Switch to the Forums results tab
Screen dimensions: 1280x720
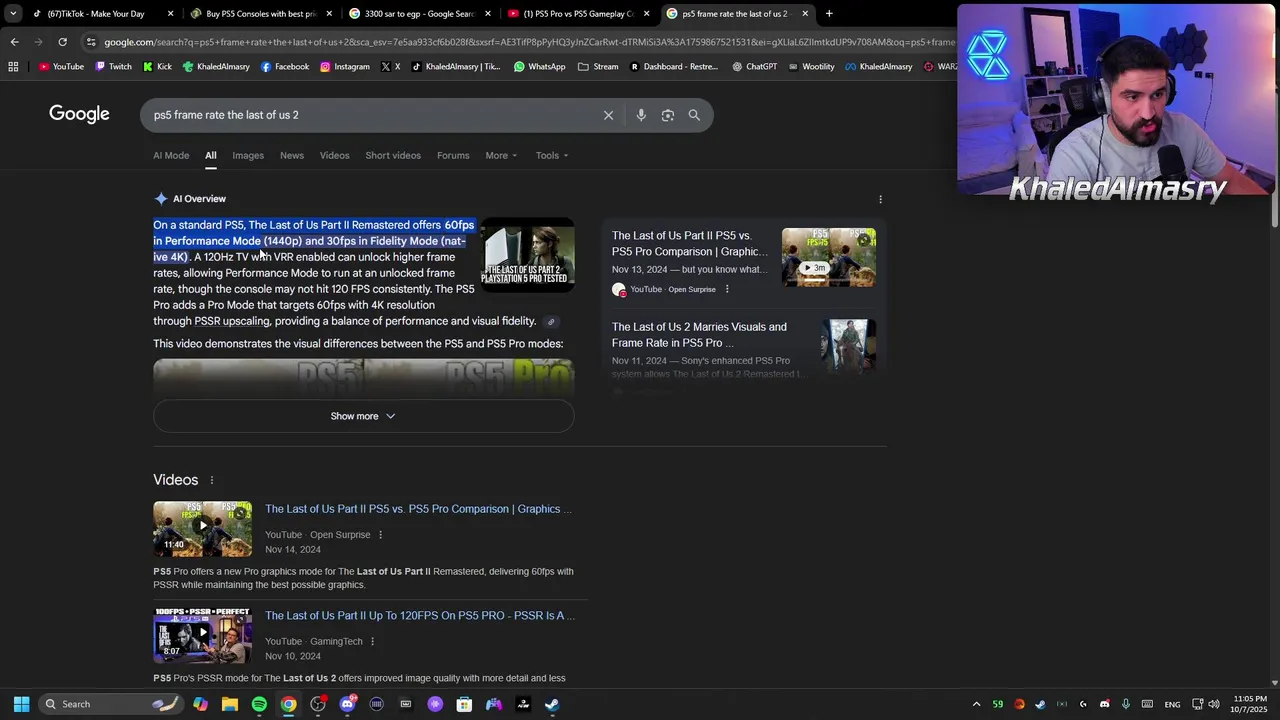[x=453, y=156]
